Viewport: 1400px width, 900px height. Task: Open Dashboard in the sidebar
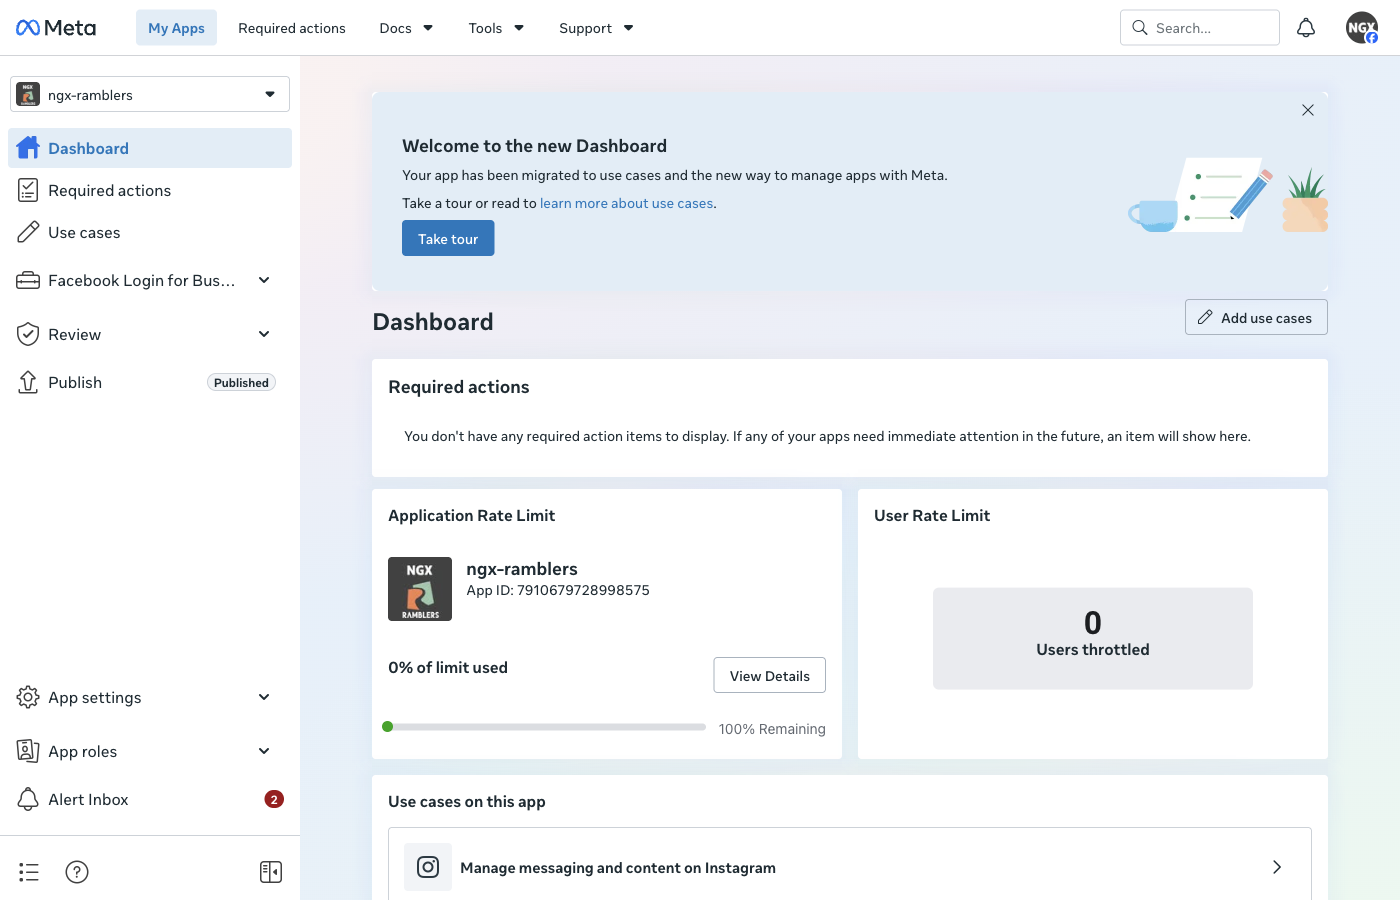coord(150,148)
